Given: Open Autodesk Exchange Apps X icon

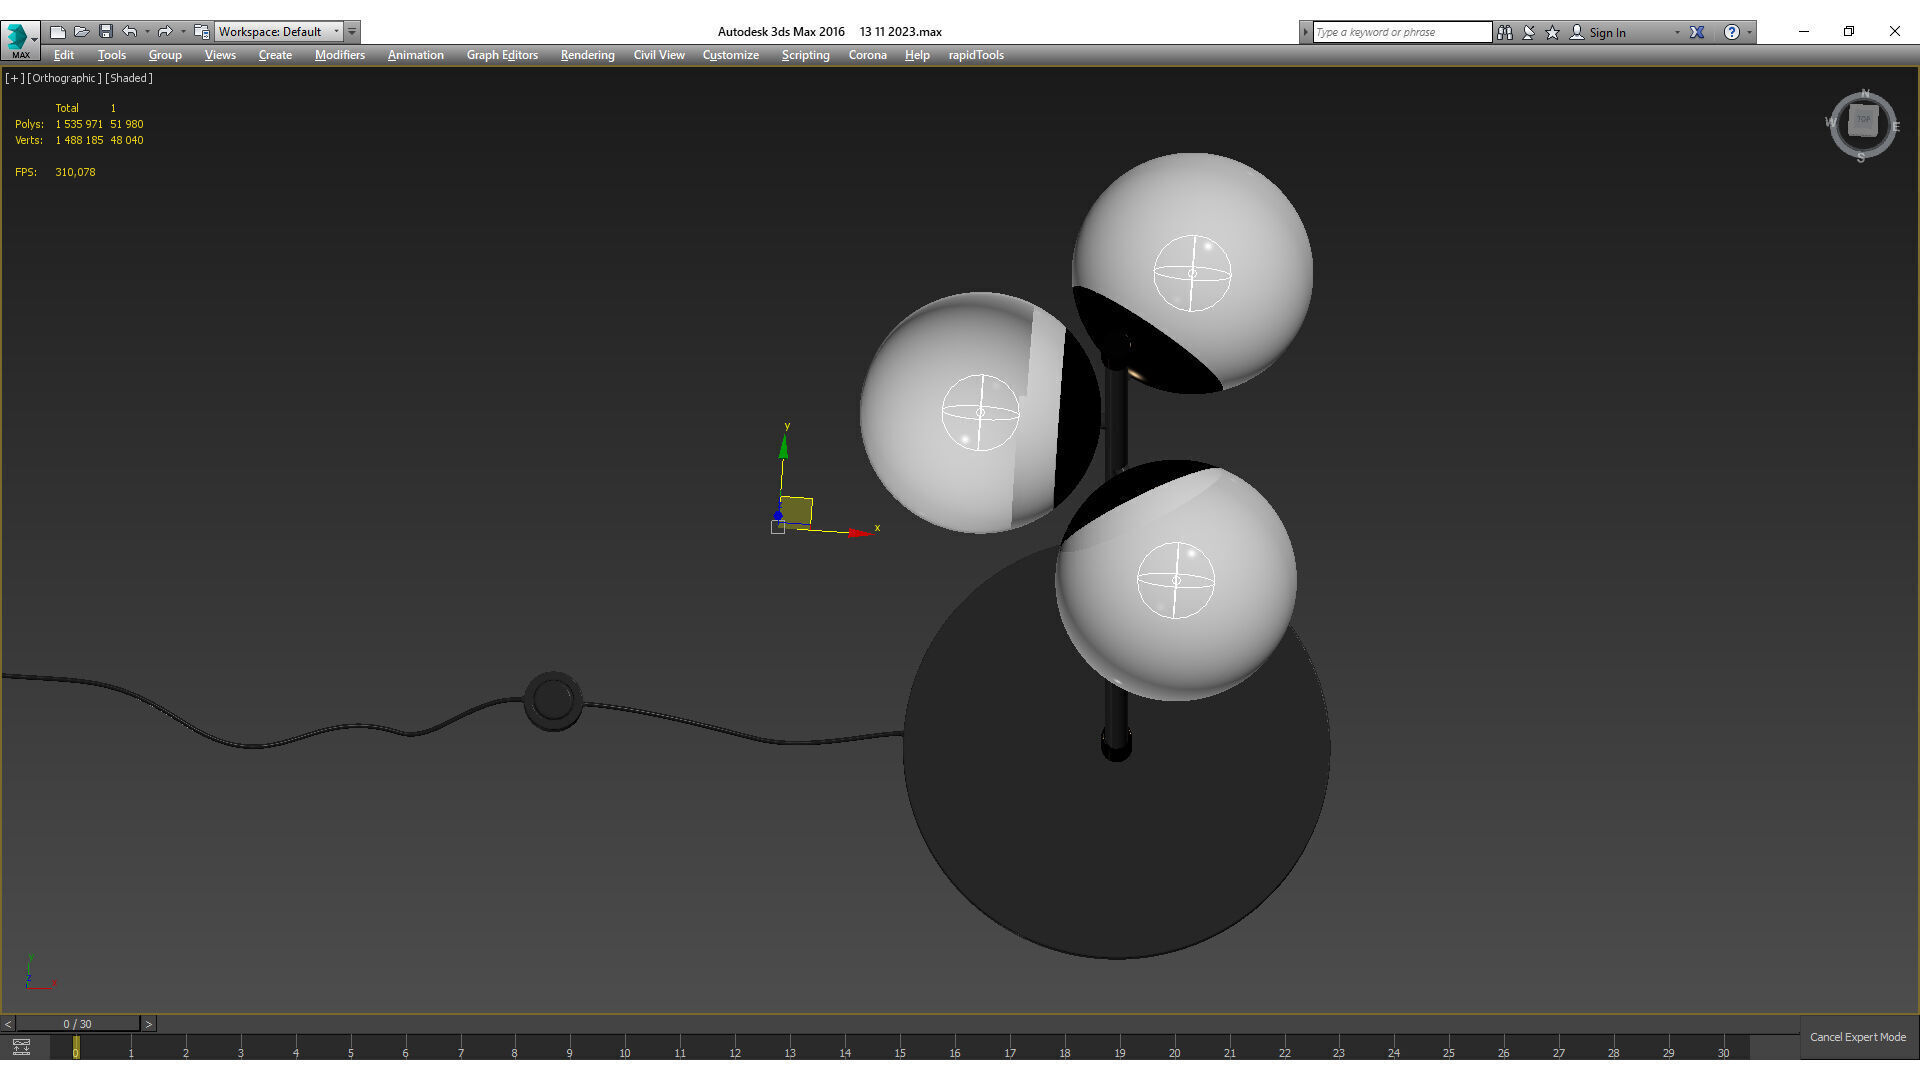Looking at the screenshot, I should 1697,32.
